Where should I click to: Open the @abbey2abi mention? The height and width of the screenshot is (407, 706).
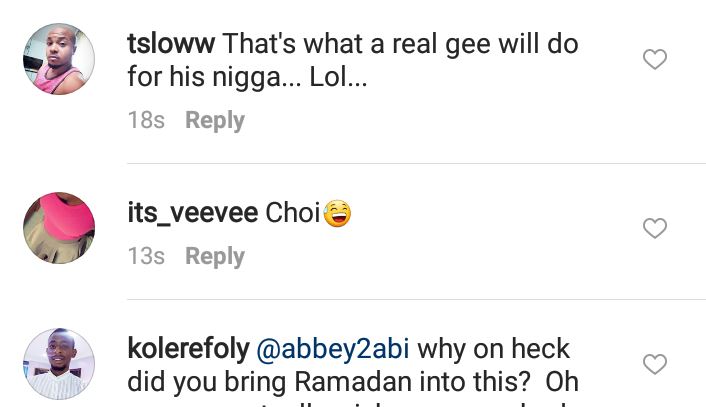tap(333, 349)
